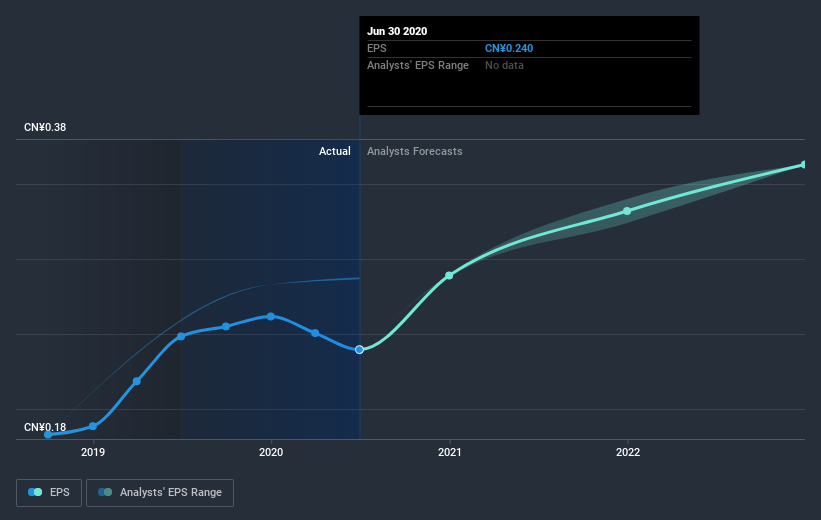Click the 2022 x-axis label

(628, 452)
